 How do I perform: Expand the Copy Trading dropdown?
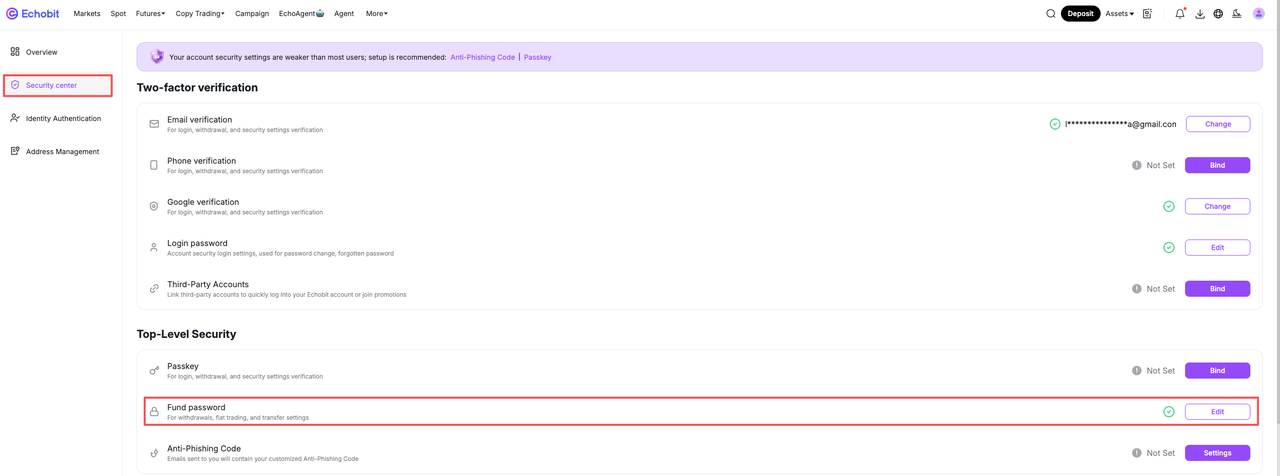coord(200,14)
